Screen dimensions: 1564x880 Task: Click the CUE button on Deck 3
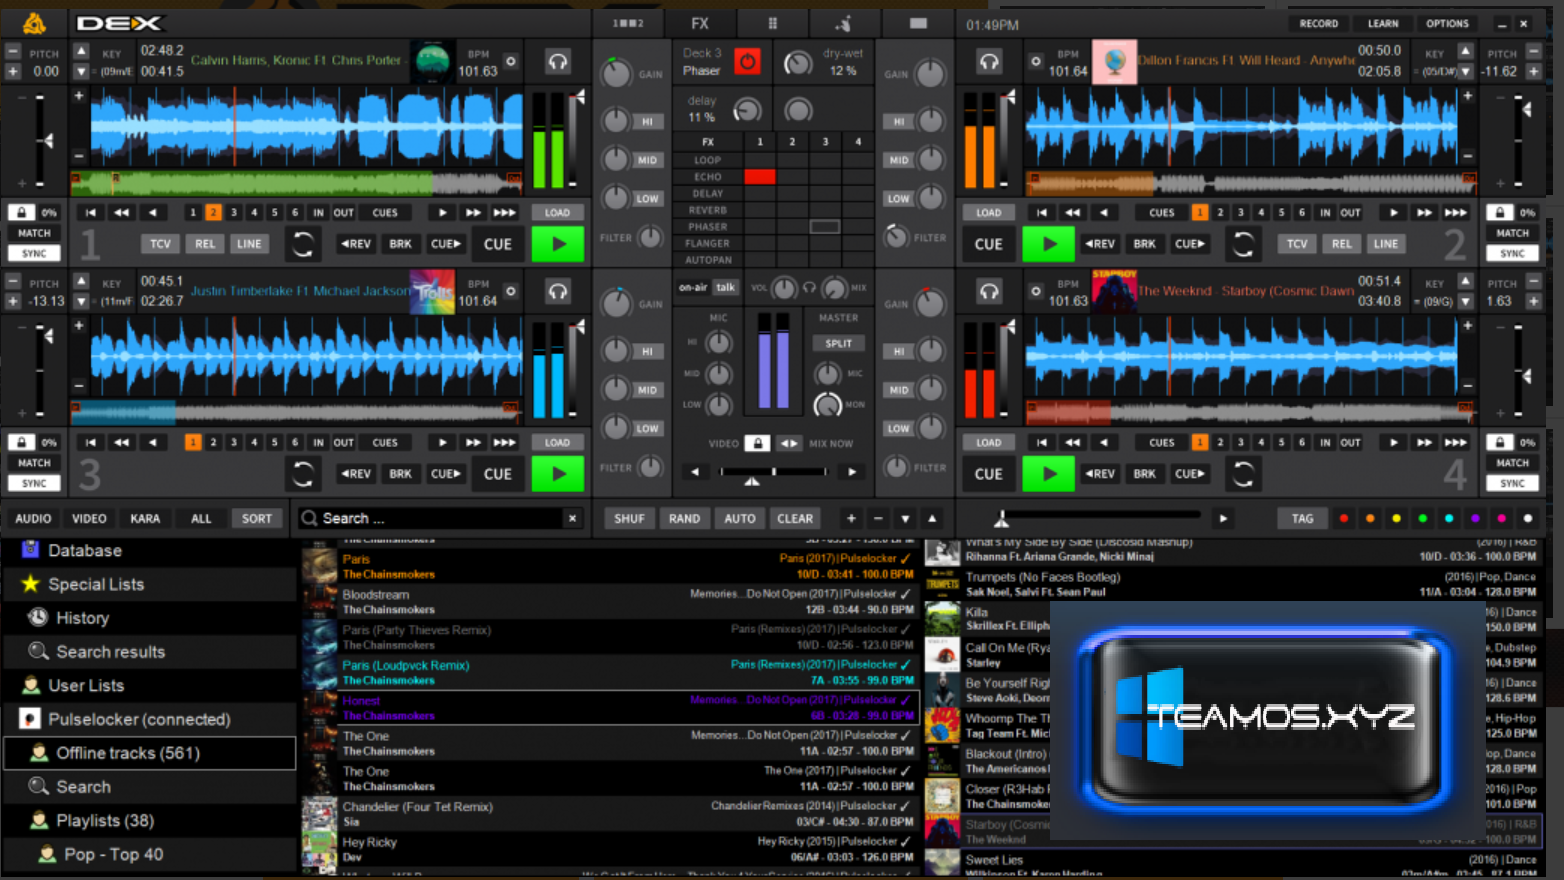498,474
